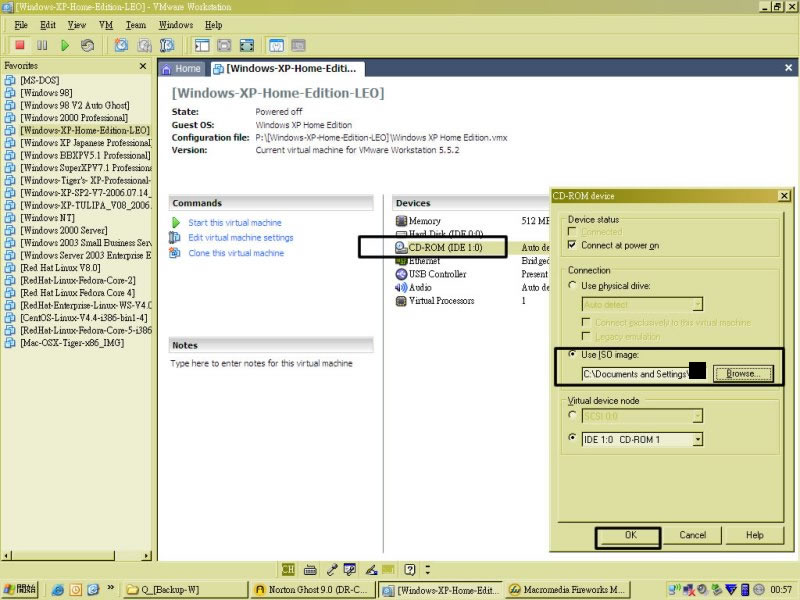The image size is (800, 600).
Task: Select [Windows 98] in Favorites
Action: 46,92
